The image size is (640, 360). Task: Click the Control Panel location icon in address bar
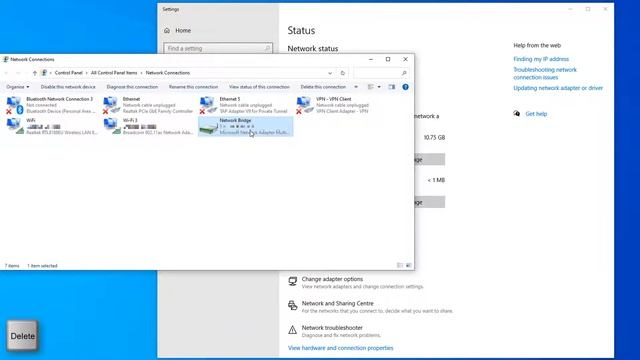(44, 73)
